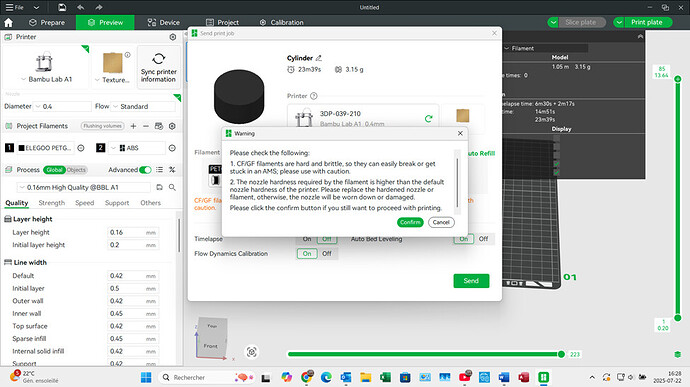Open the Bambu Lab A1 printer dropdown
The width and height of the screenshot is (690, 387).
pyautogui.click(x=46, y=79)
